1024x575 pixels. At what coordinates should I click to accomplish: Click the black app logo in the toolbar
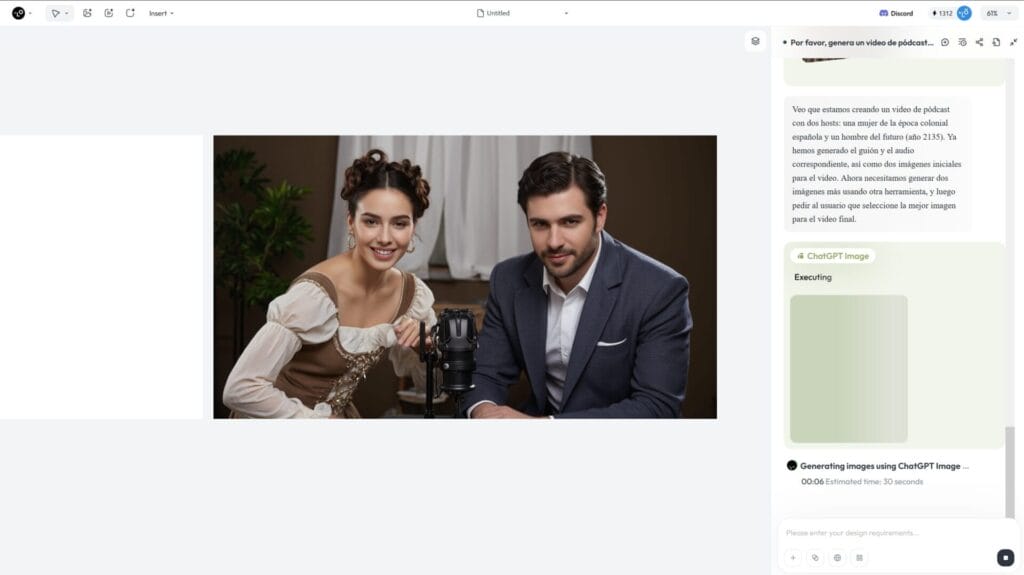click(x=18, y=13)
